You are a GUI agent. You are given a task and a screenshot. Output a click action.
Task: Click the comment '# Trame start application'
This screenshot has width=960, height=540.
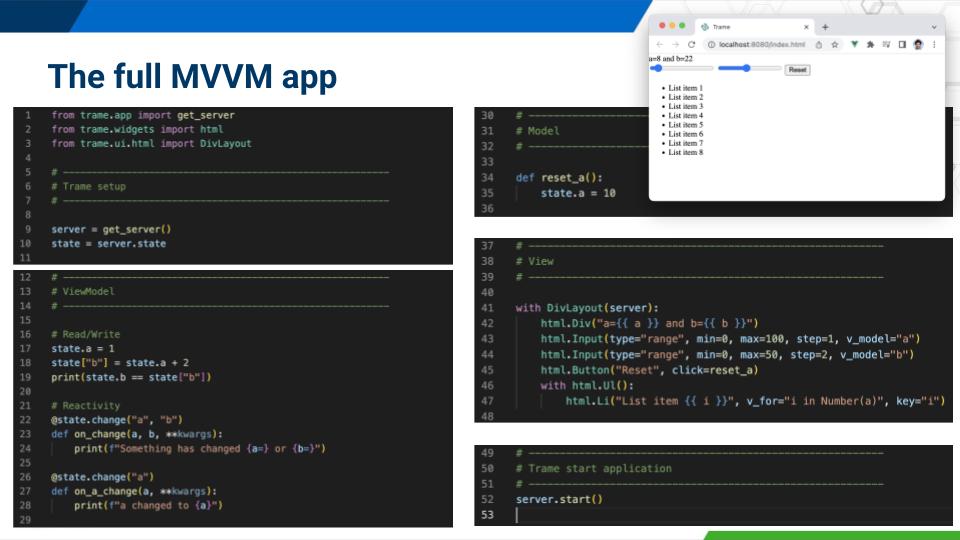point(593,468)
